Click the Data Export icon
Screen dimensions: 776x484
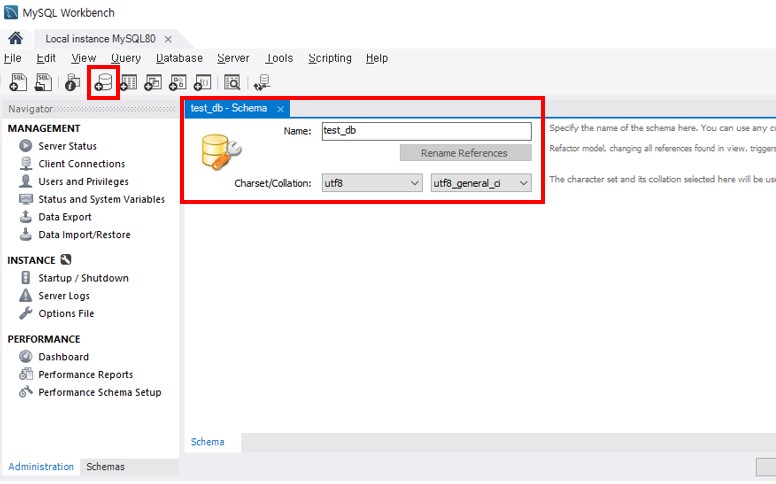[x=26, y=216]
